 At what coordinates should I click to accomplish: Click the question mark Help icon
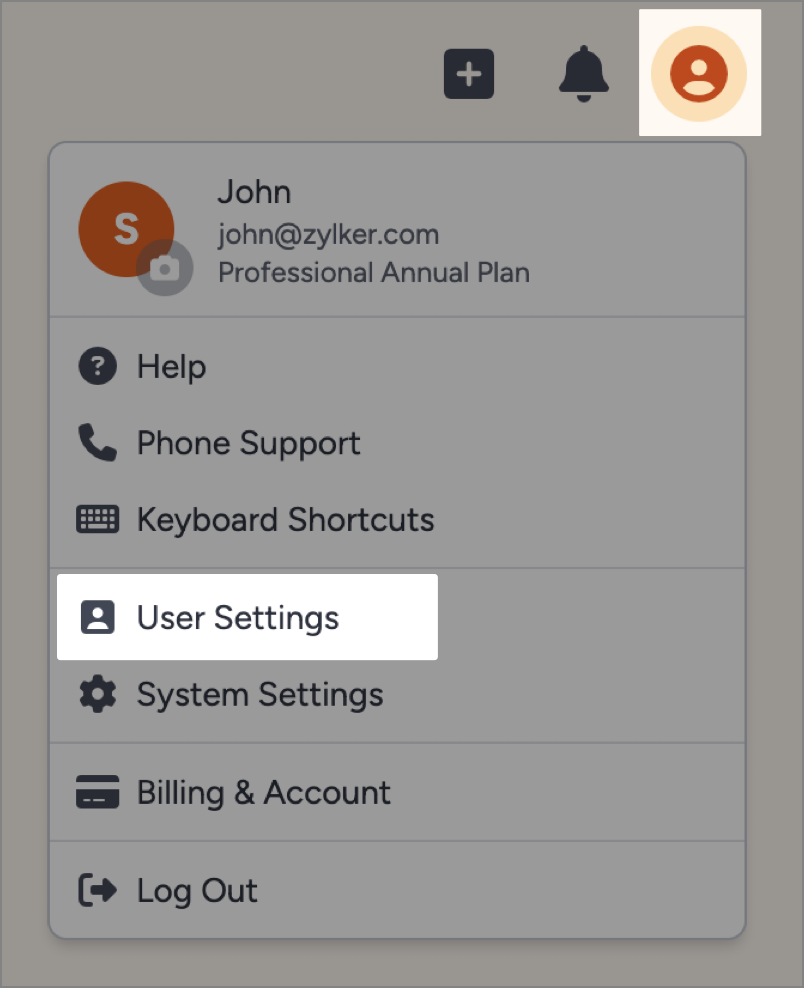pyautogui.click(x=97, y=367)
